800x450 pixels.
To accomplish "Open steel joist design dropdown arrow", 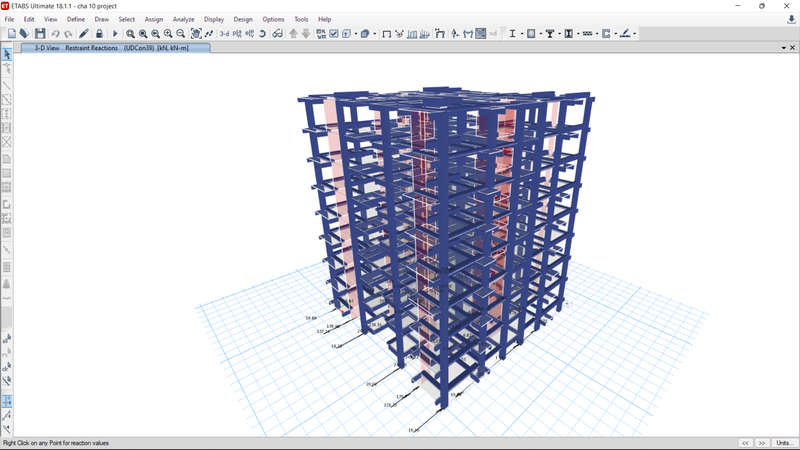I will [x=597, y=34].
